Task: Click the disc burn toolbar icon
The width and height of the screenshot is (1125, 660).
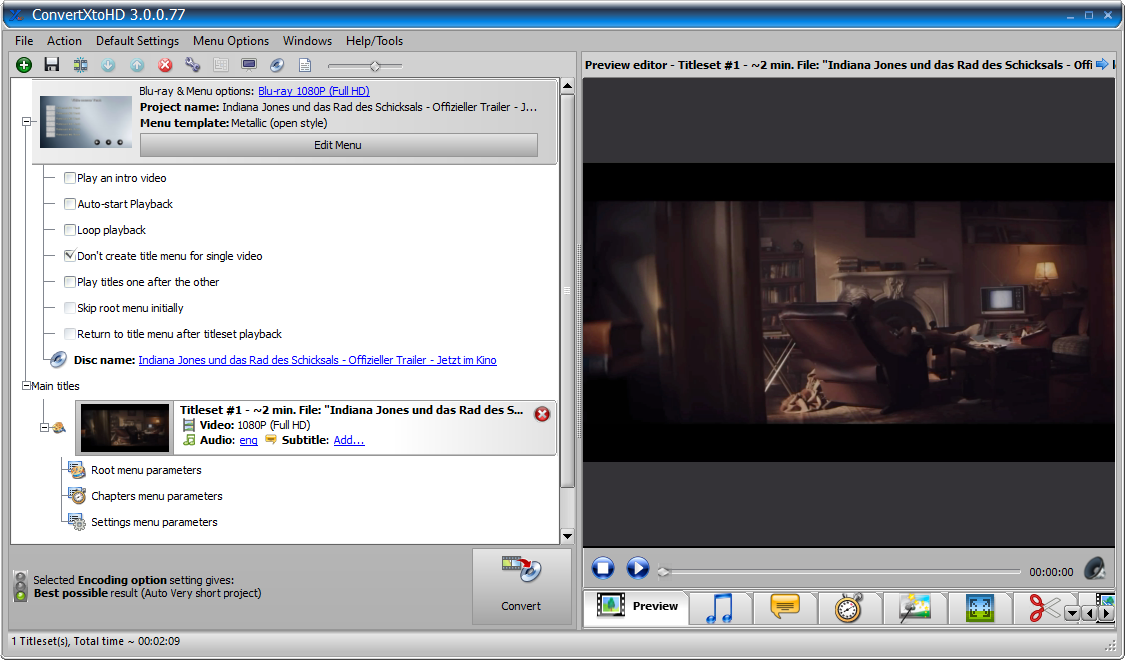Action: coord(277,65)
